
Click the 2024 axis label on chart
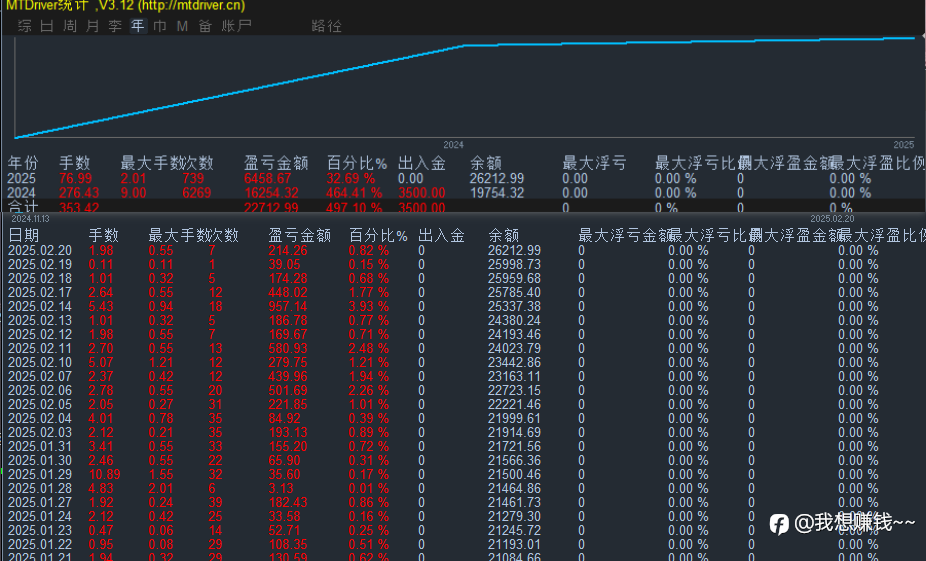point(453,145)
